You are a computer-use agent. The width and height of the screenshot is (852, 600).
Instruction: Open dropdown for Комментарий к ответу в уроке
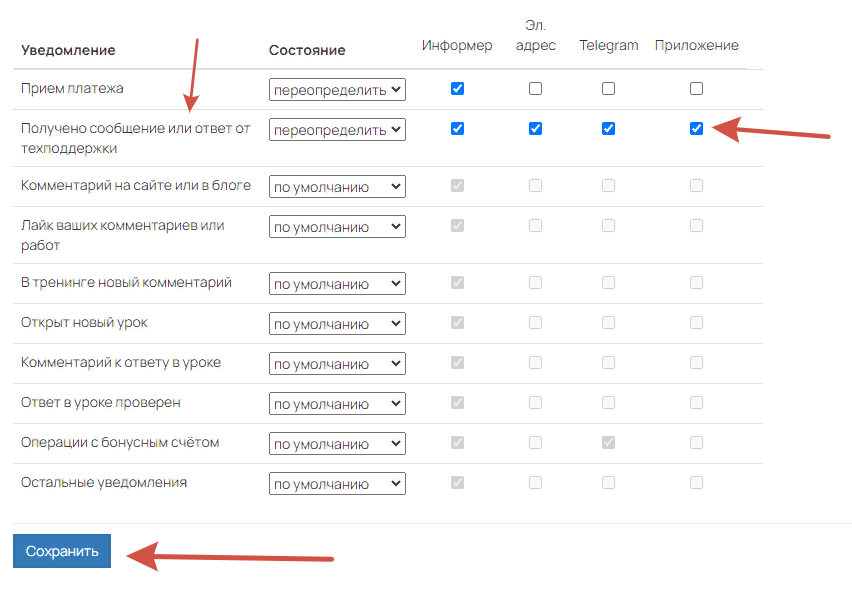point(336,363)
